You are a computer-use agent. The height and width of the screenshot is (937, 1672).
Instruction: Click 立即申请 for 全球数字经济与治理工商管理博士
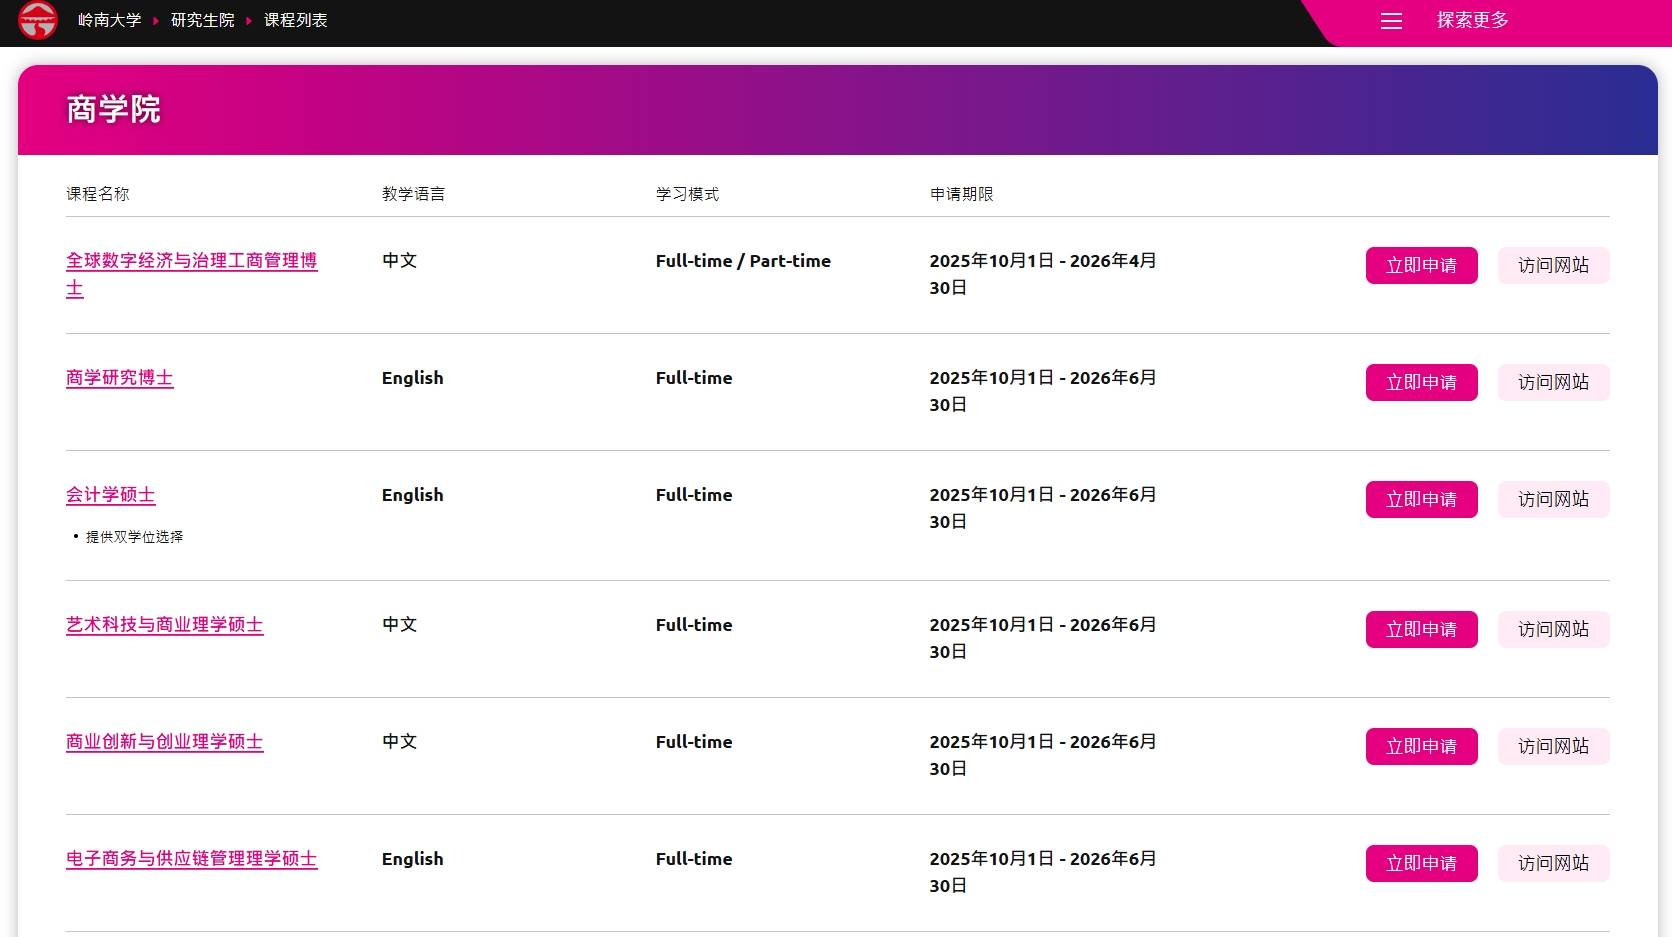[x=1421, y=265]
